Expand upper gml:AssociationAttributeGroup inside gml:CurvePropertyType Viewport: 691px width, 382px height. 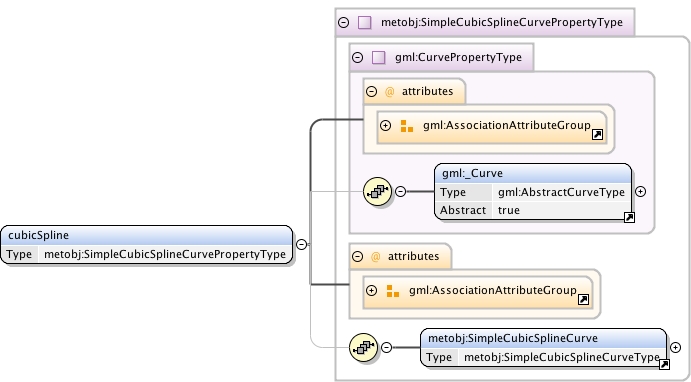tap(385, 126)
